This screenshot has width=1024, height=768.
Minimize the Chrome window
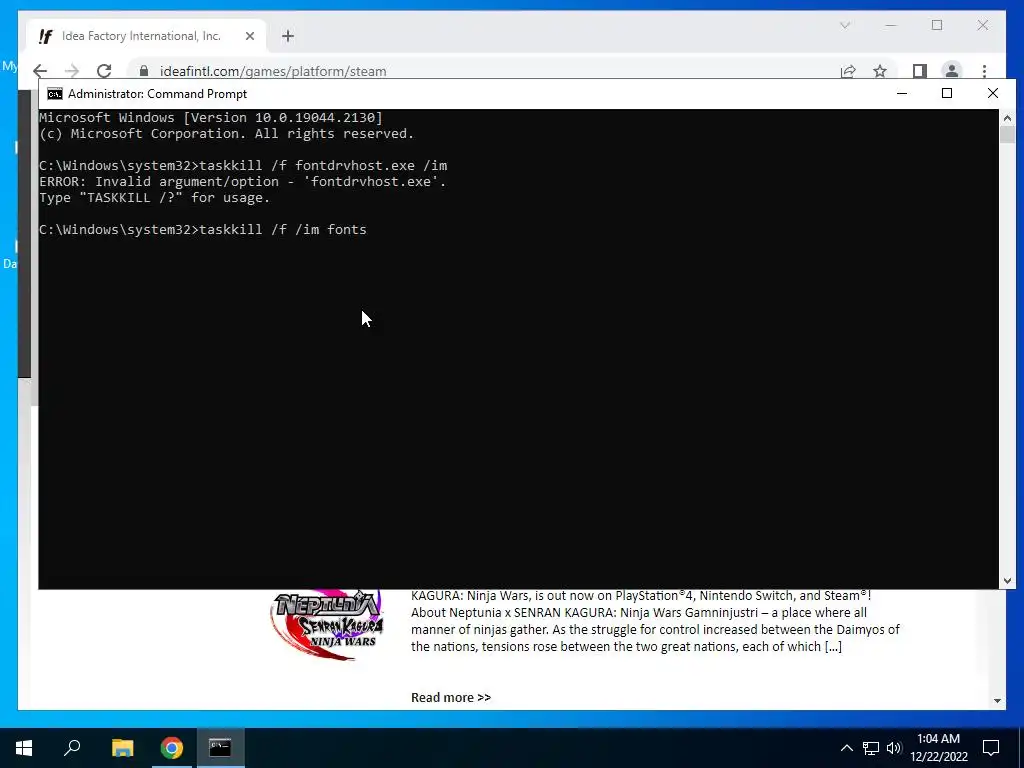pyautogui.click(x=891, y=25)
